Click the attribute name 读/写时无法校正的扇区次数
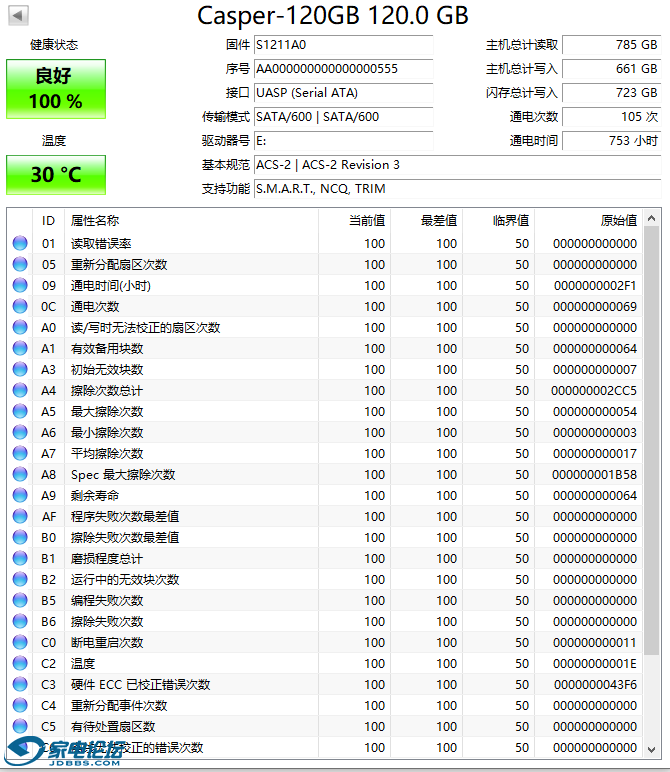The height and width of the screenshot is (772, 670). 145,327
